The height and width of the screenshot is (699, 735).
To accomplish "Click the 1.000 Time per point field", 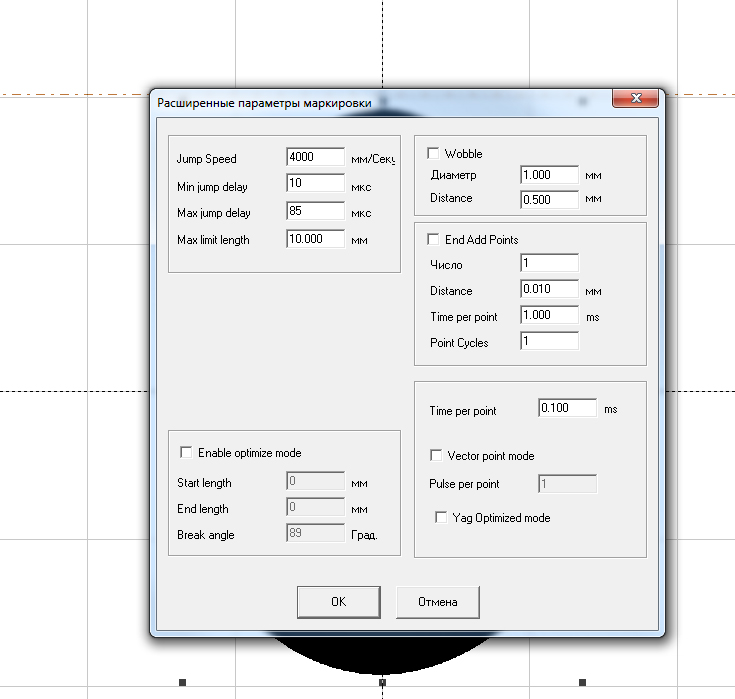I will pos(549,316).
